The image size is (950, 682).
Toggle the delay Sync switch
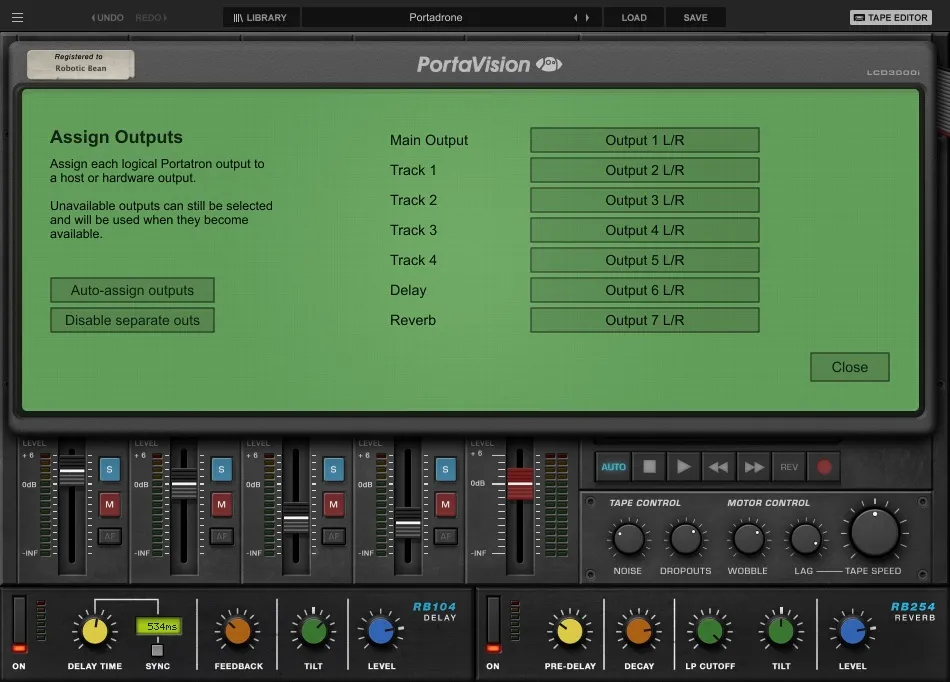point(158,650)
